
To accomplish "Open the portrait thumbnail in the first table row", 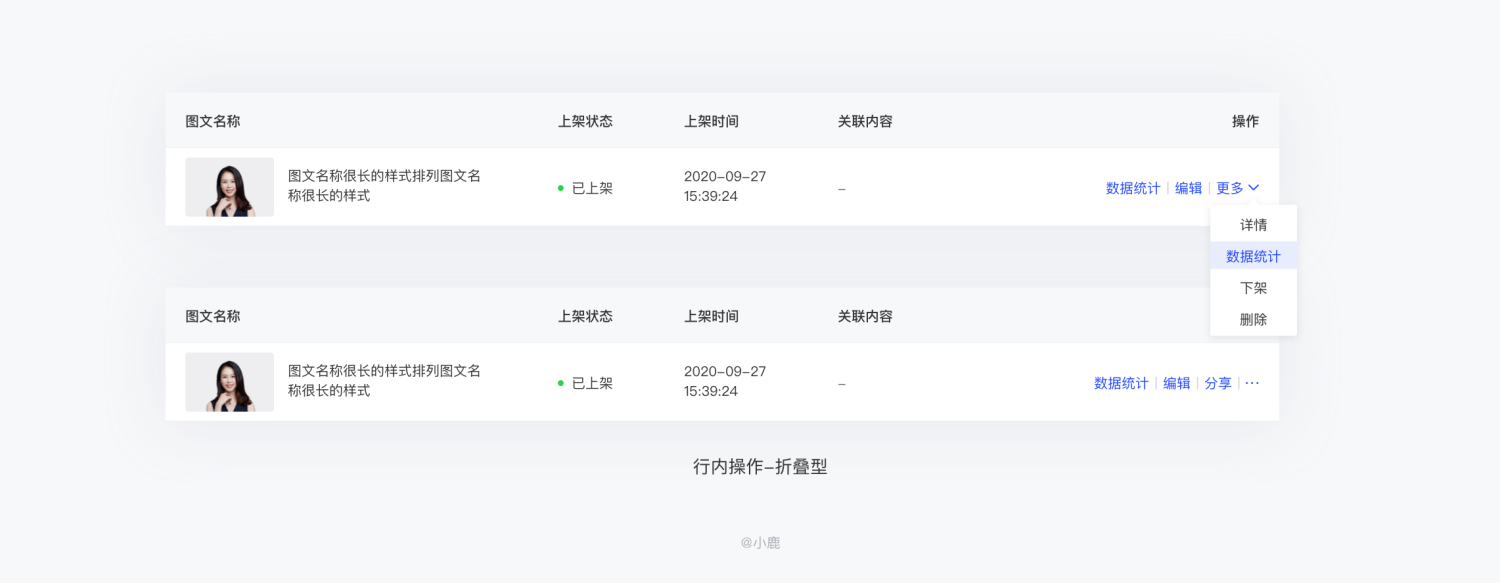I will coord(229,187).
